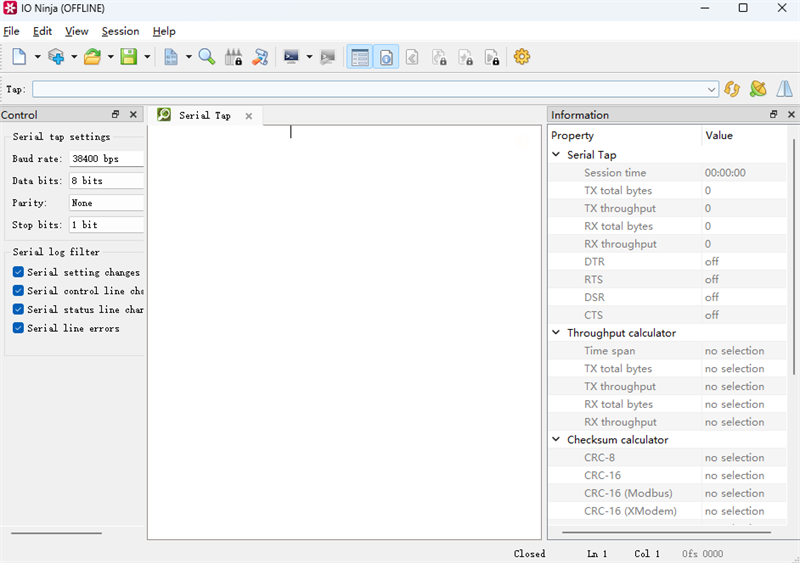Open the Edit menu
800x563 pixels.
coord(42,31)
